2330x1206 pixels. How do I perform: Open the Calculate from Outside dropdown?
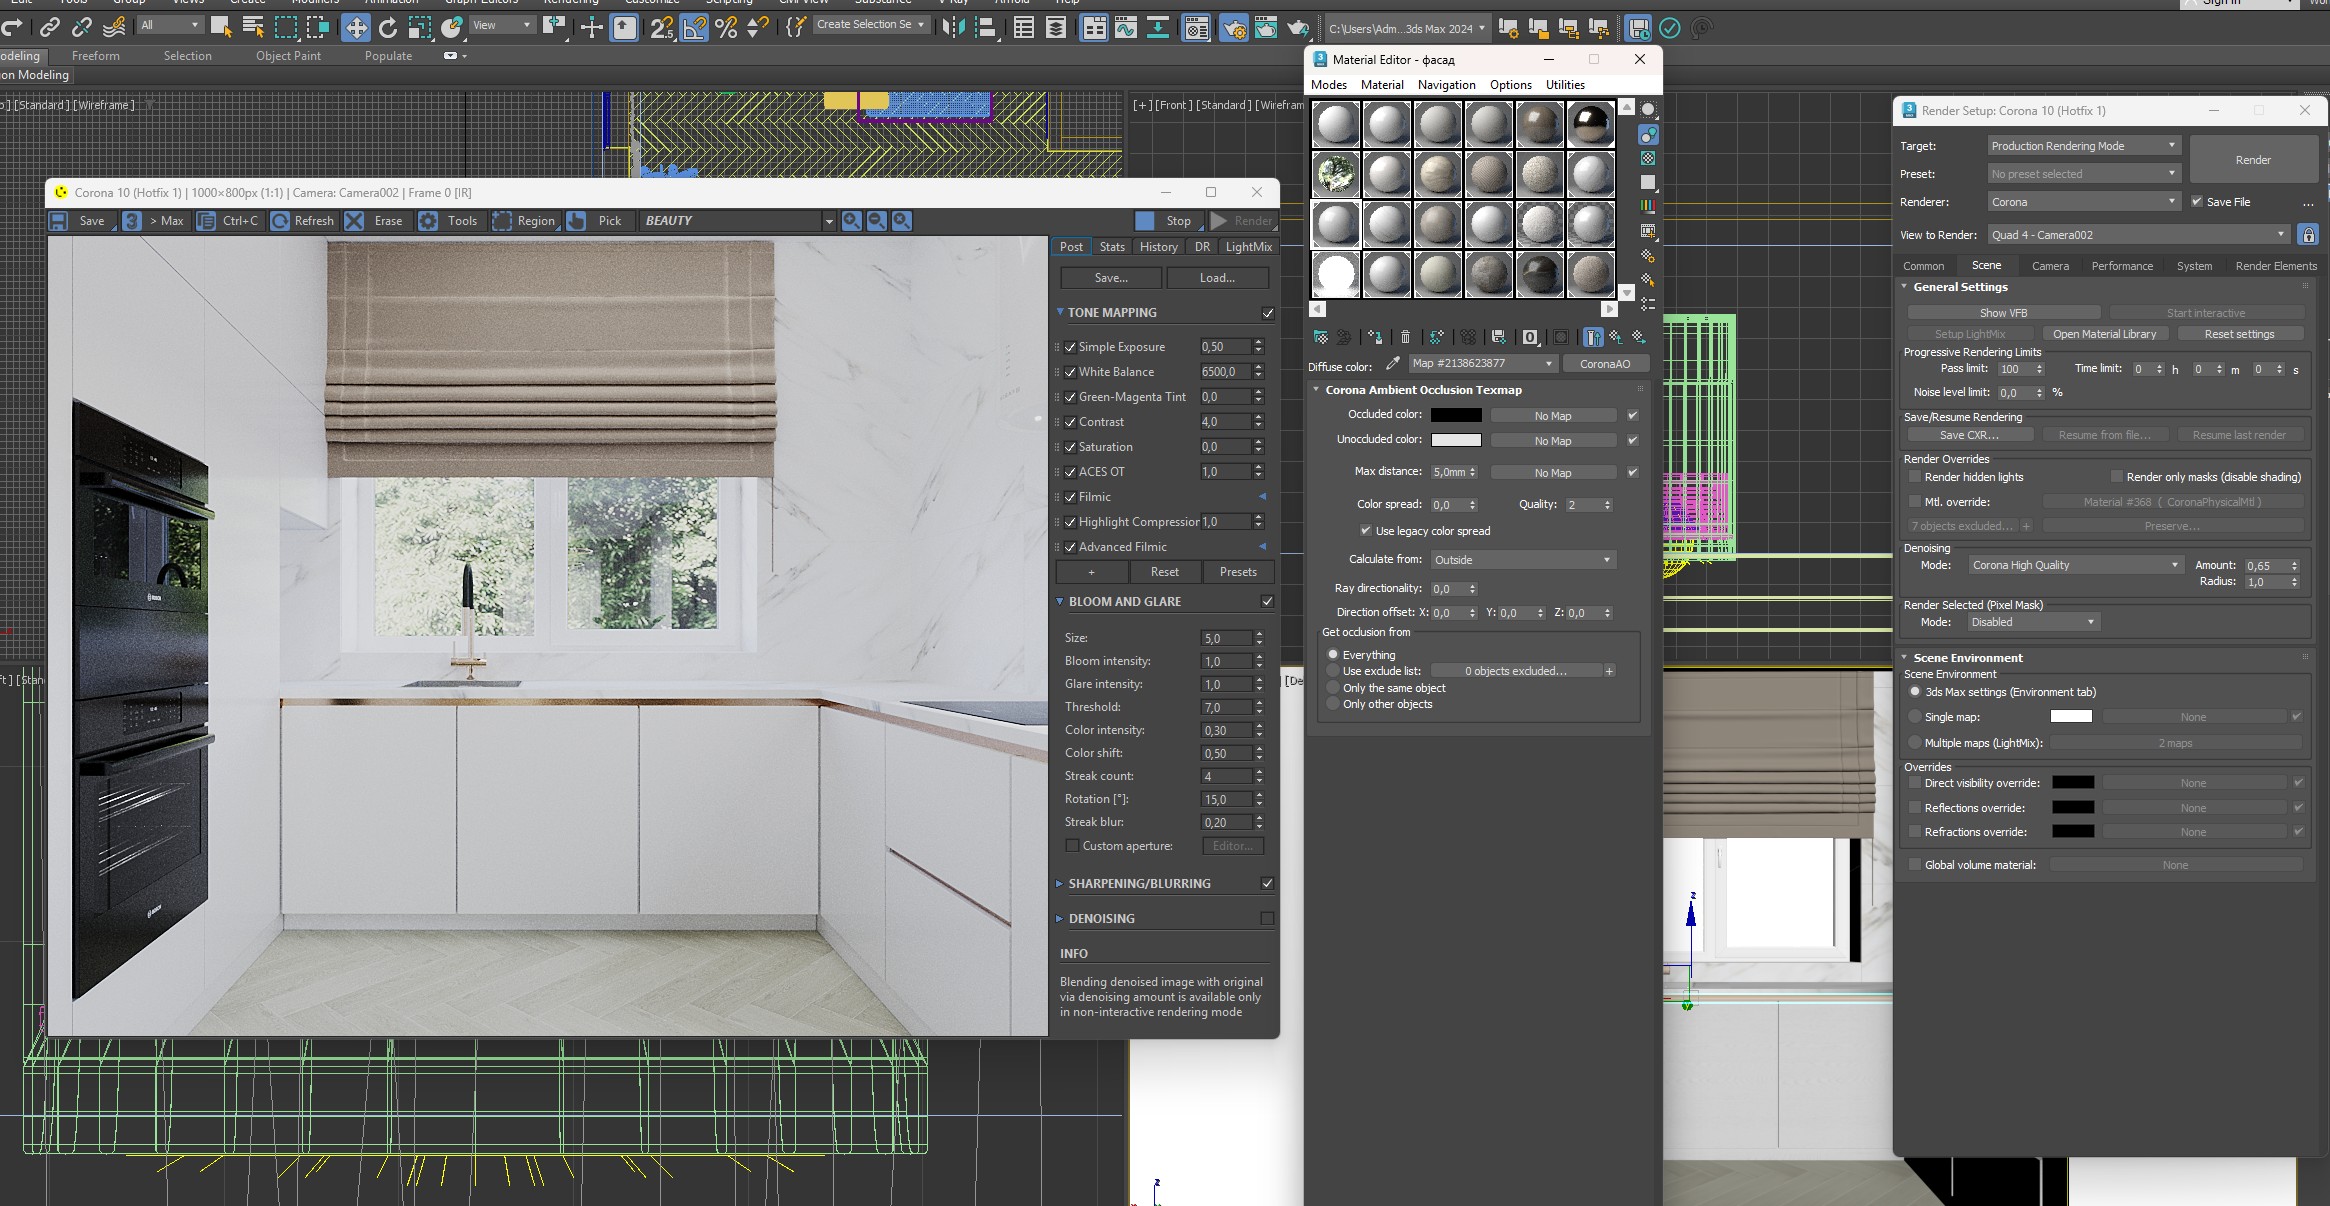pyautogui.click(x=1522, y=560)
